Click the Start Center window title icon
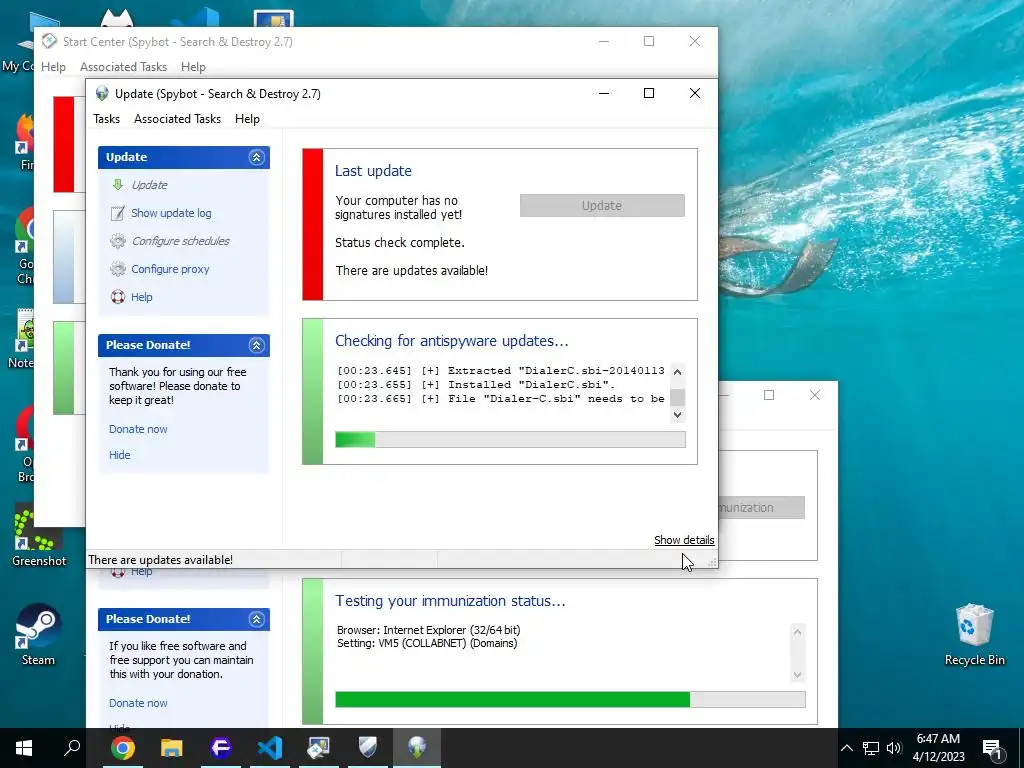Viewport: 1024px width, 768px height. coord(49,41)
